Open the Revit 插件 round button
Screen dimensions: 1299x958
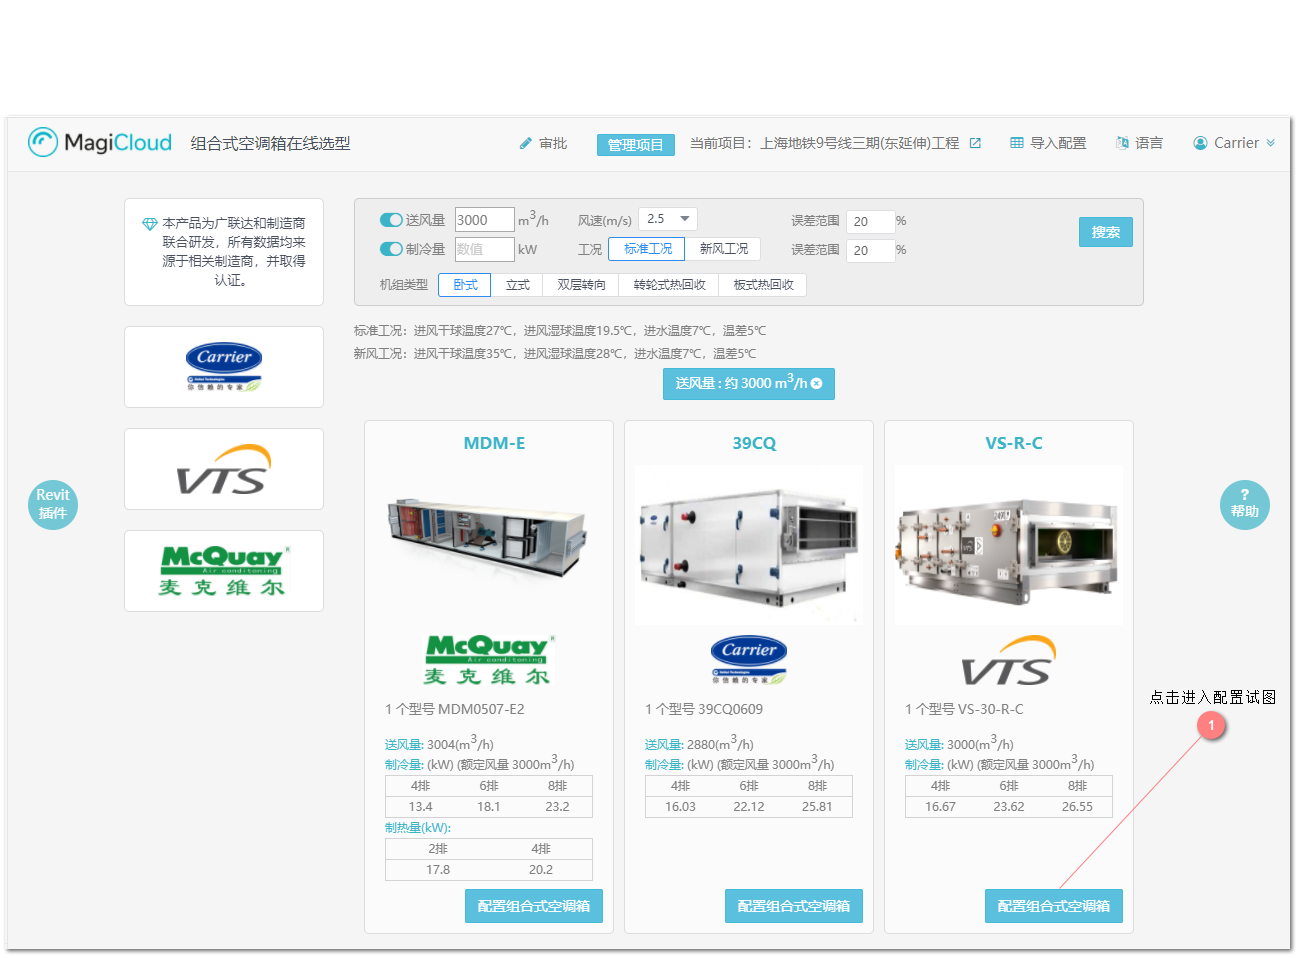[53, 504]
